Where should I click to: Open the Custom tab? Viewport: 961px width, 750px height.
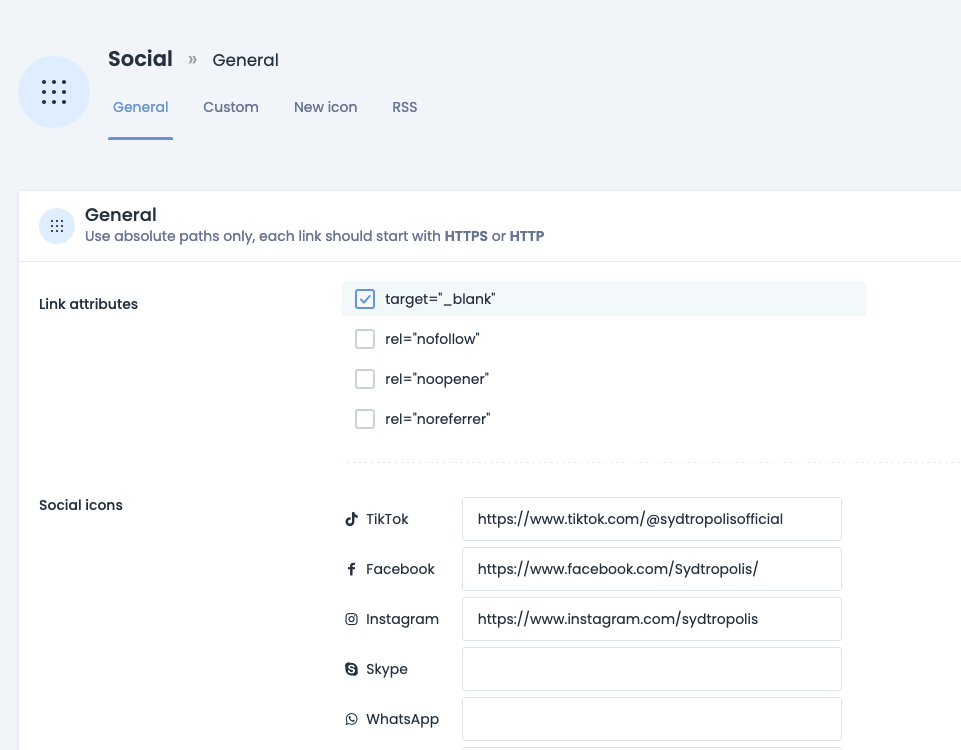point(230,107)
